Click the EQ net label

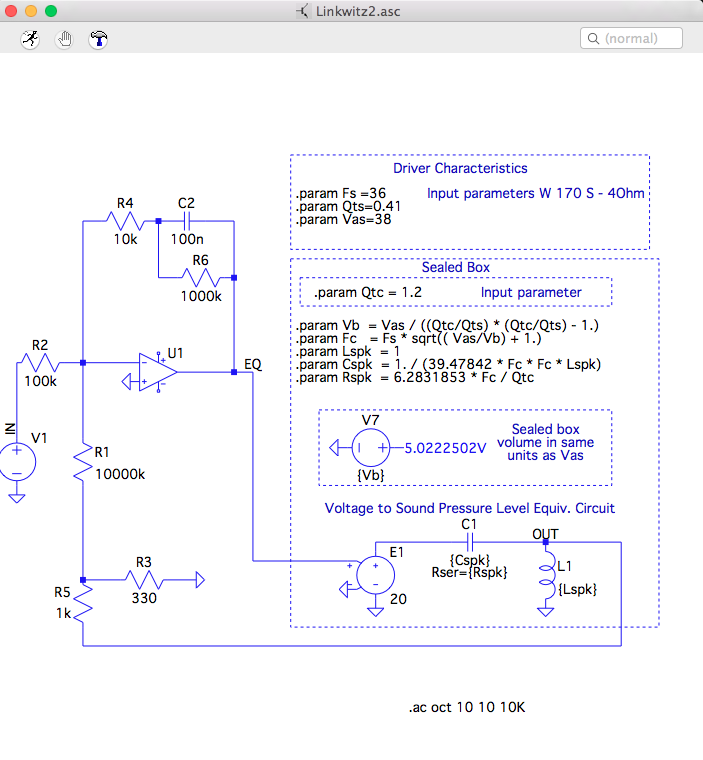pos(253,364)
